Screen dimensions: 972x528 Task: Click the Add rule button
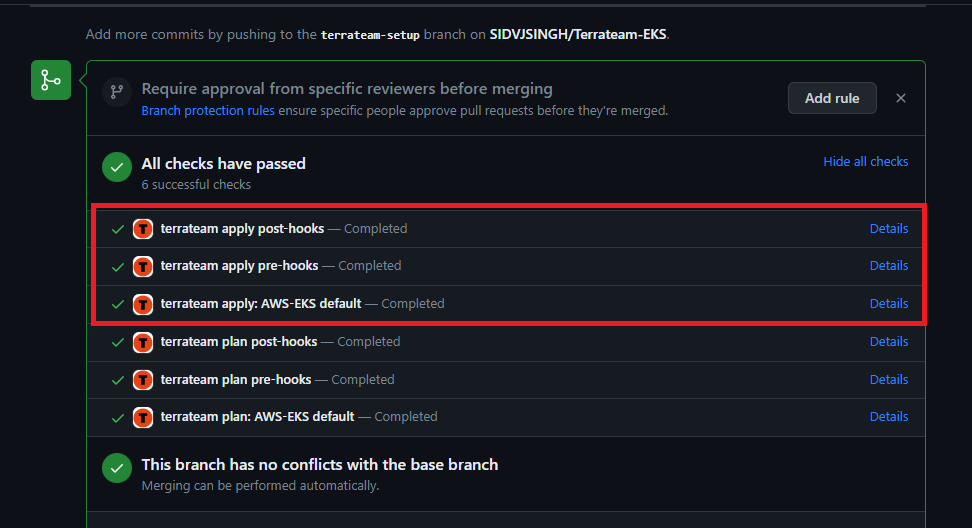(832, 98)
